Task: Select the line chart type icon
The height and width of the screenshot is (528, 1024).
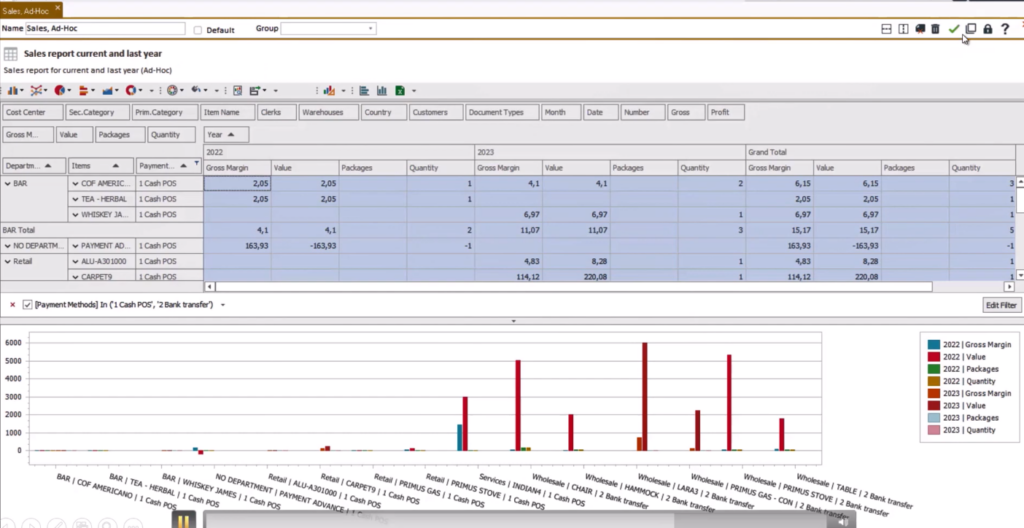Action: click(36, 90)
